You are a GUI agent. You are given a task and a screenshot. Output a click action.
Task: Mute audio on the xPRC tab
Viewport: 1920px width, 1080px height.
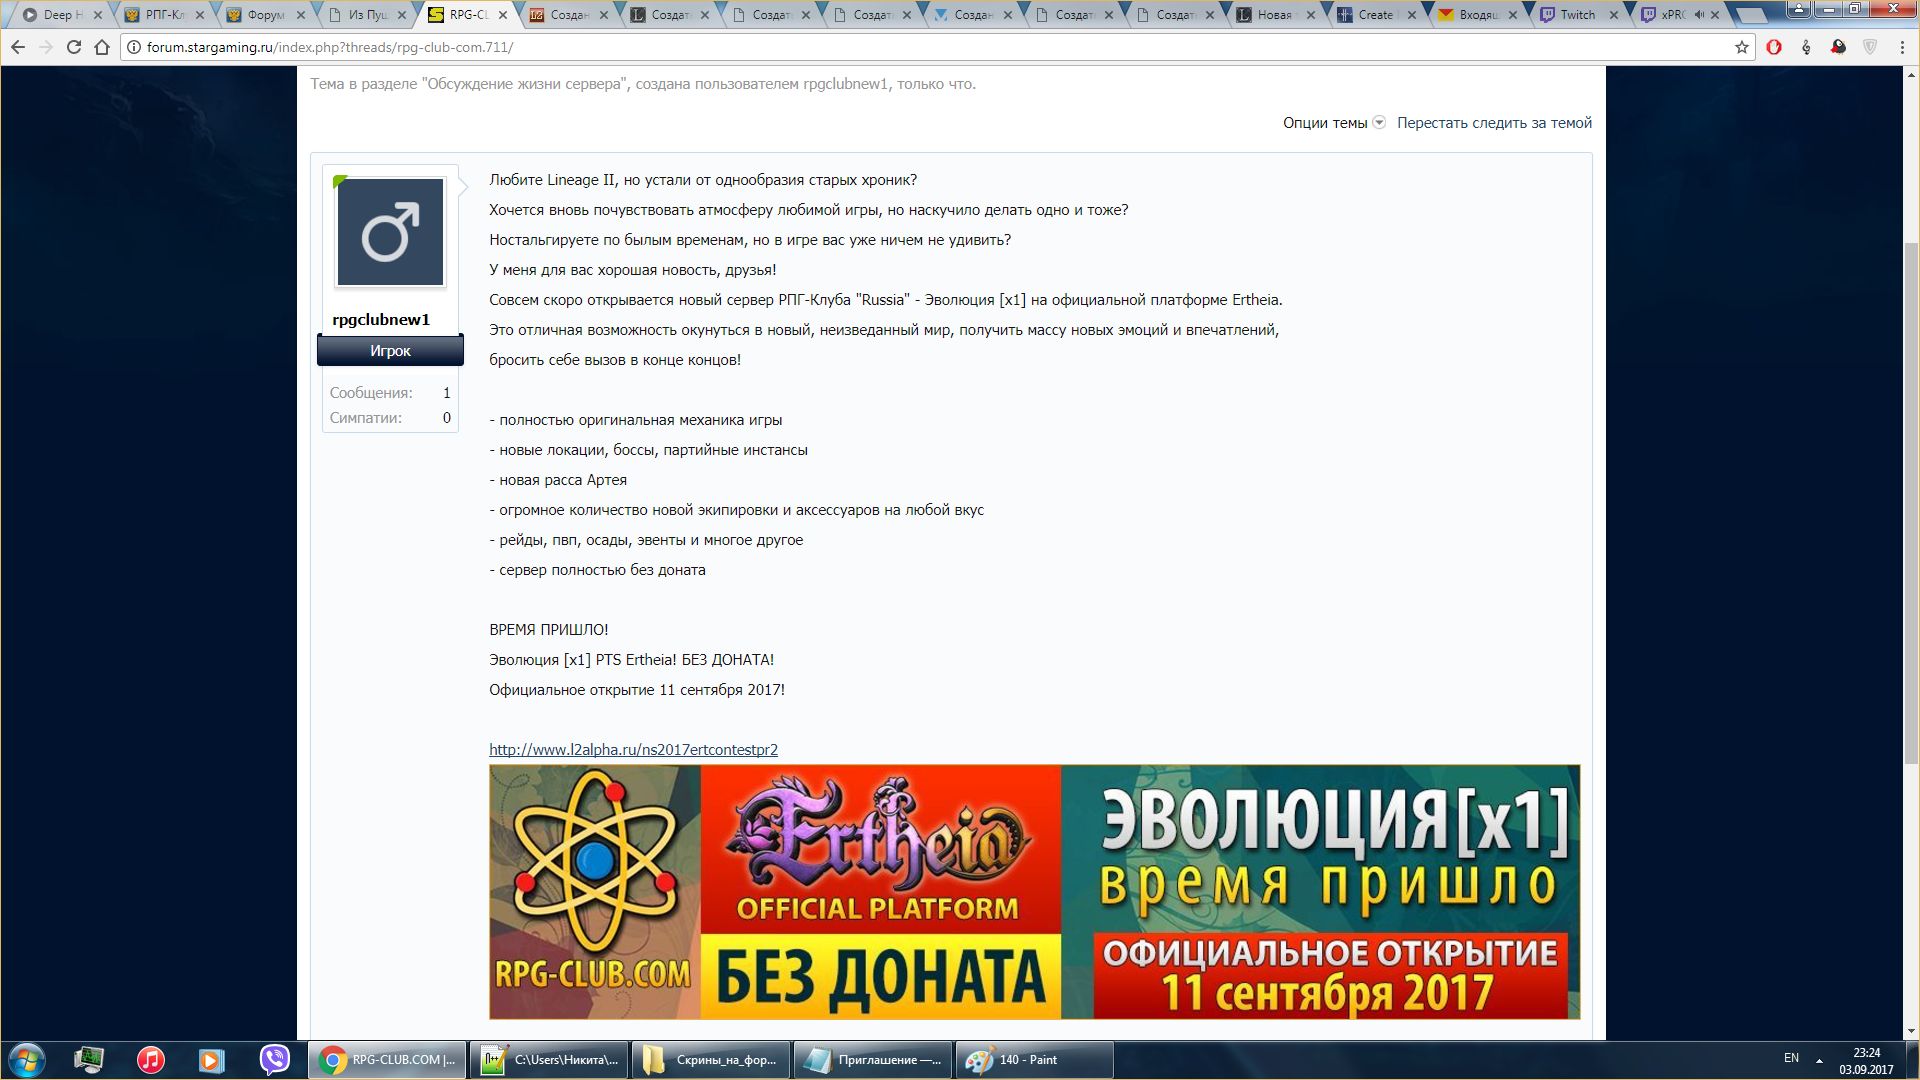coord(1699,15)
